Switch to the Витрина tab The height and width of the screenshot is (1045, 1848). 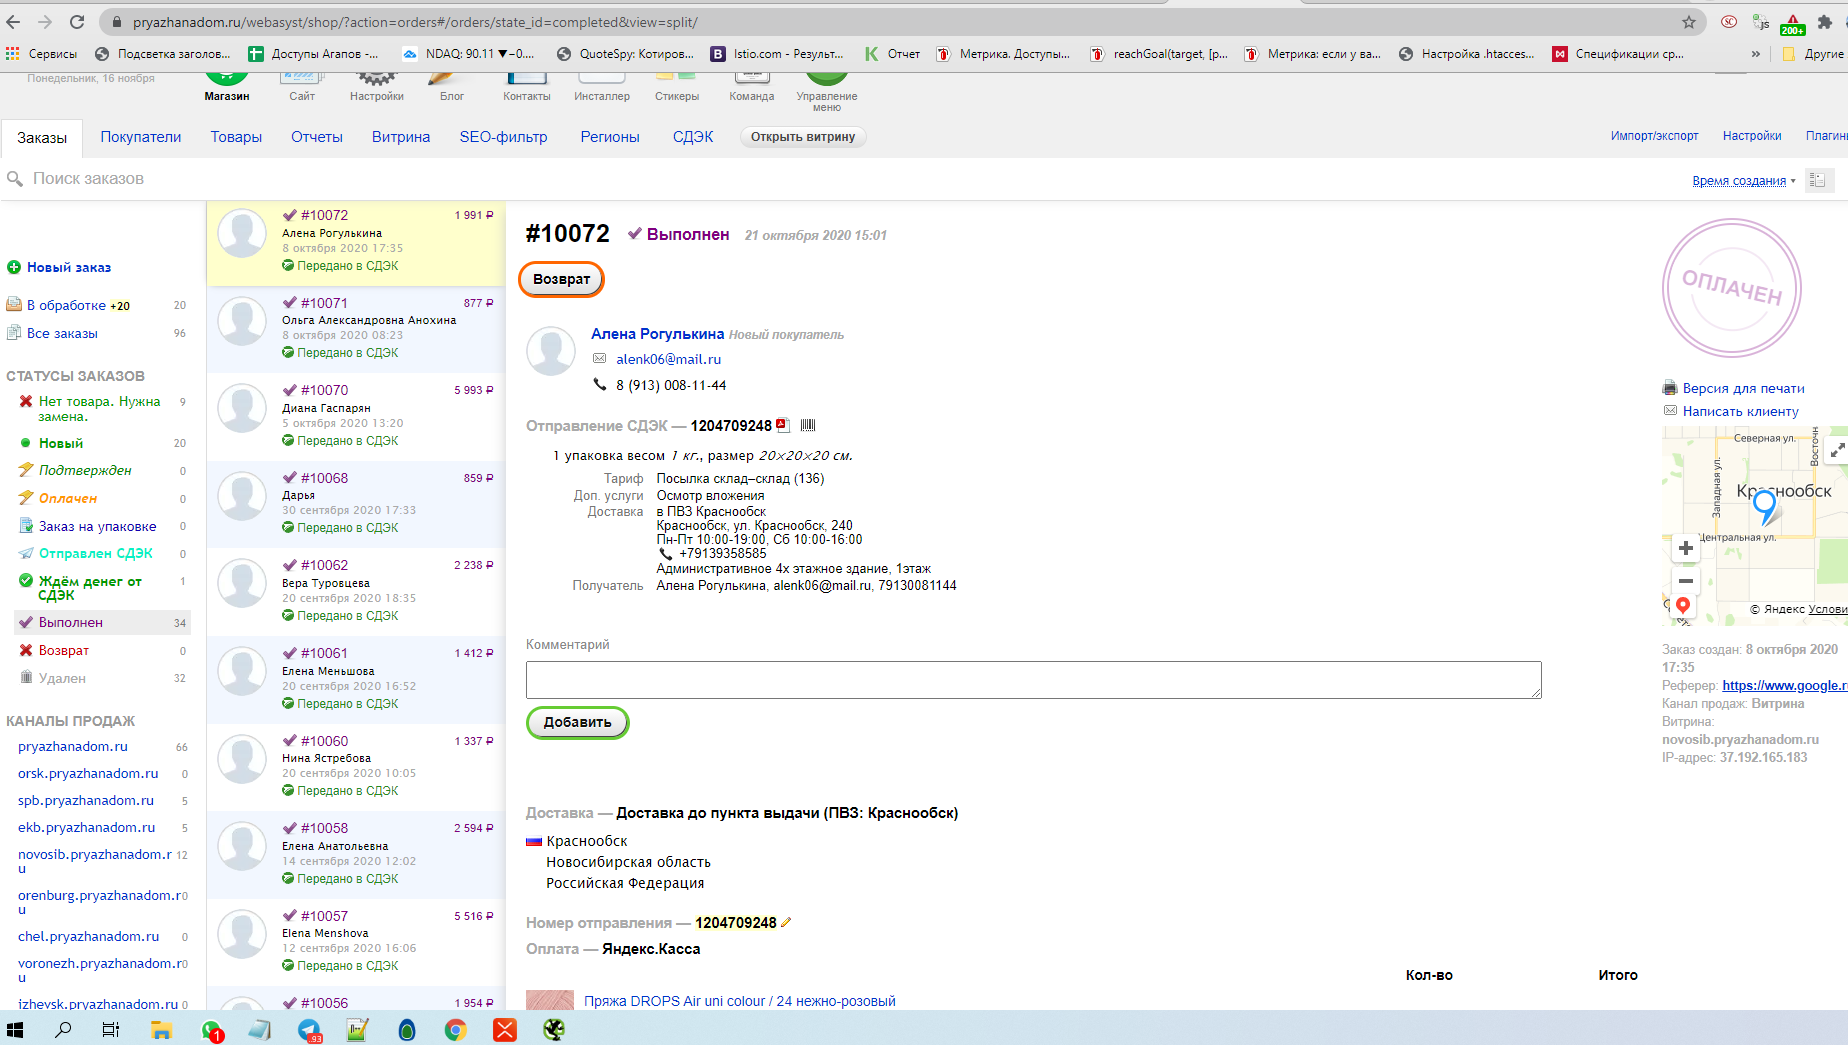pos(401,137)
